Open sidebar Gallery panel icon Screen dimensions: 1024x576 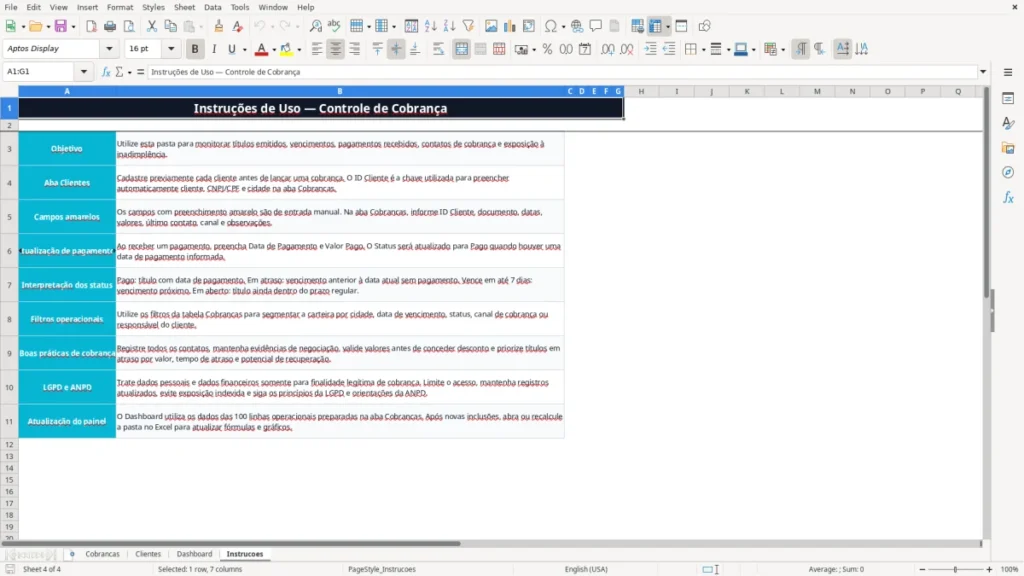(1008, 148)
